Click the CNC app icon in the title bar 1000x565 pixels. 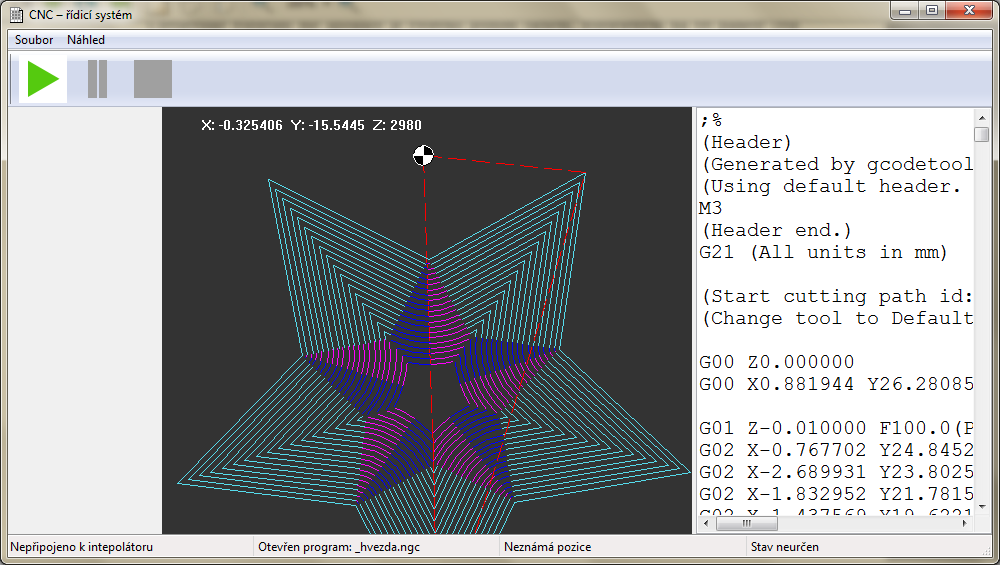16,15
